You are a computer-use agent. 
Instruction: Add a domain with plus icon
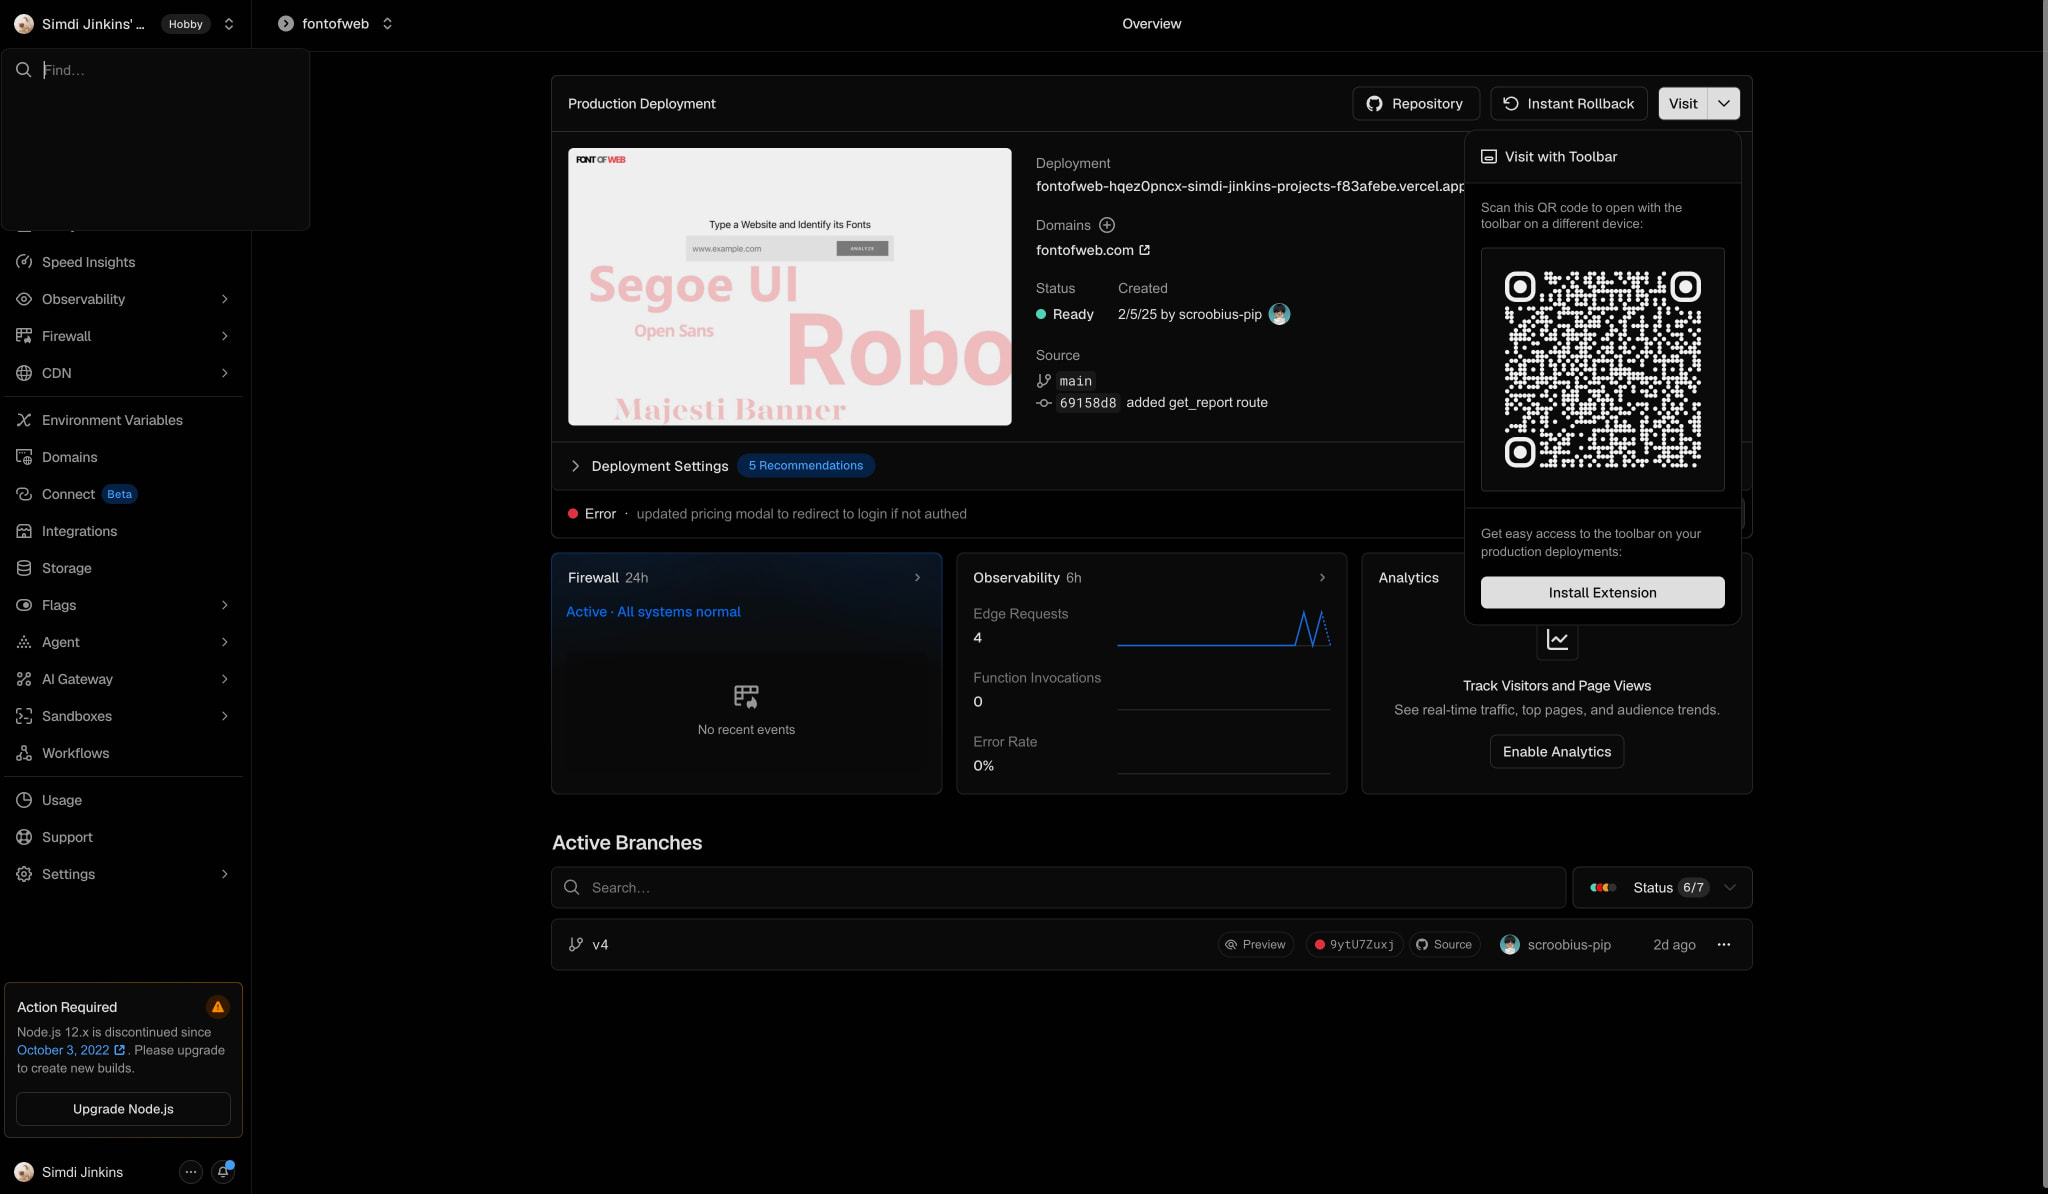point(1107,225)
